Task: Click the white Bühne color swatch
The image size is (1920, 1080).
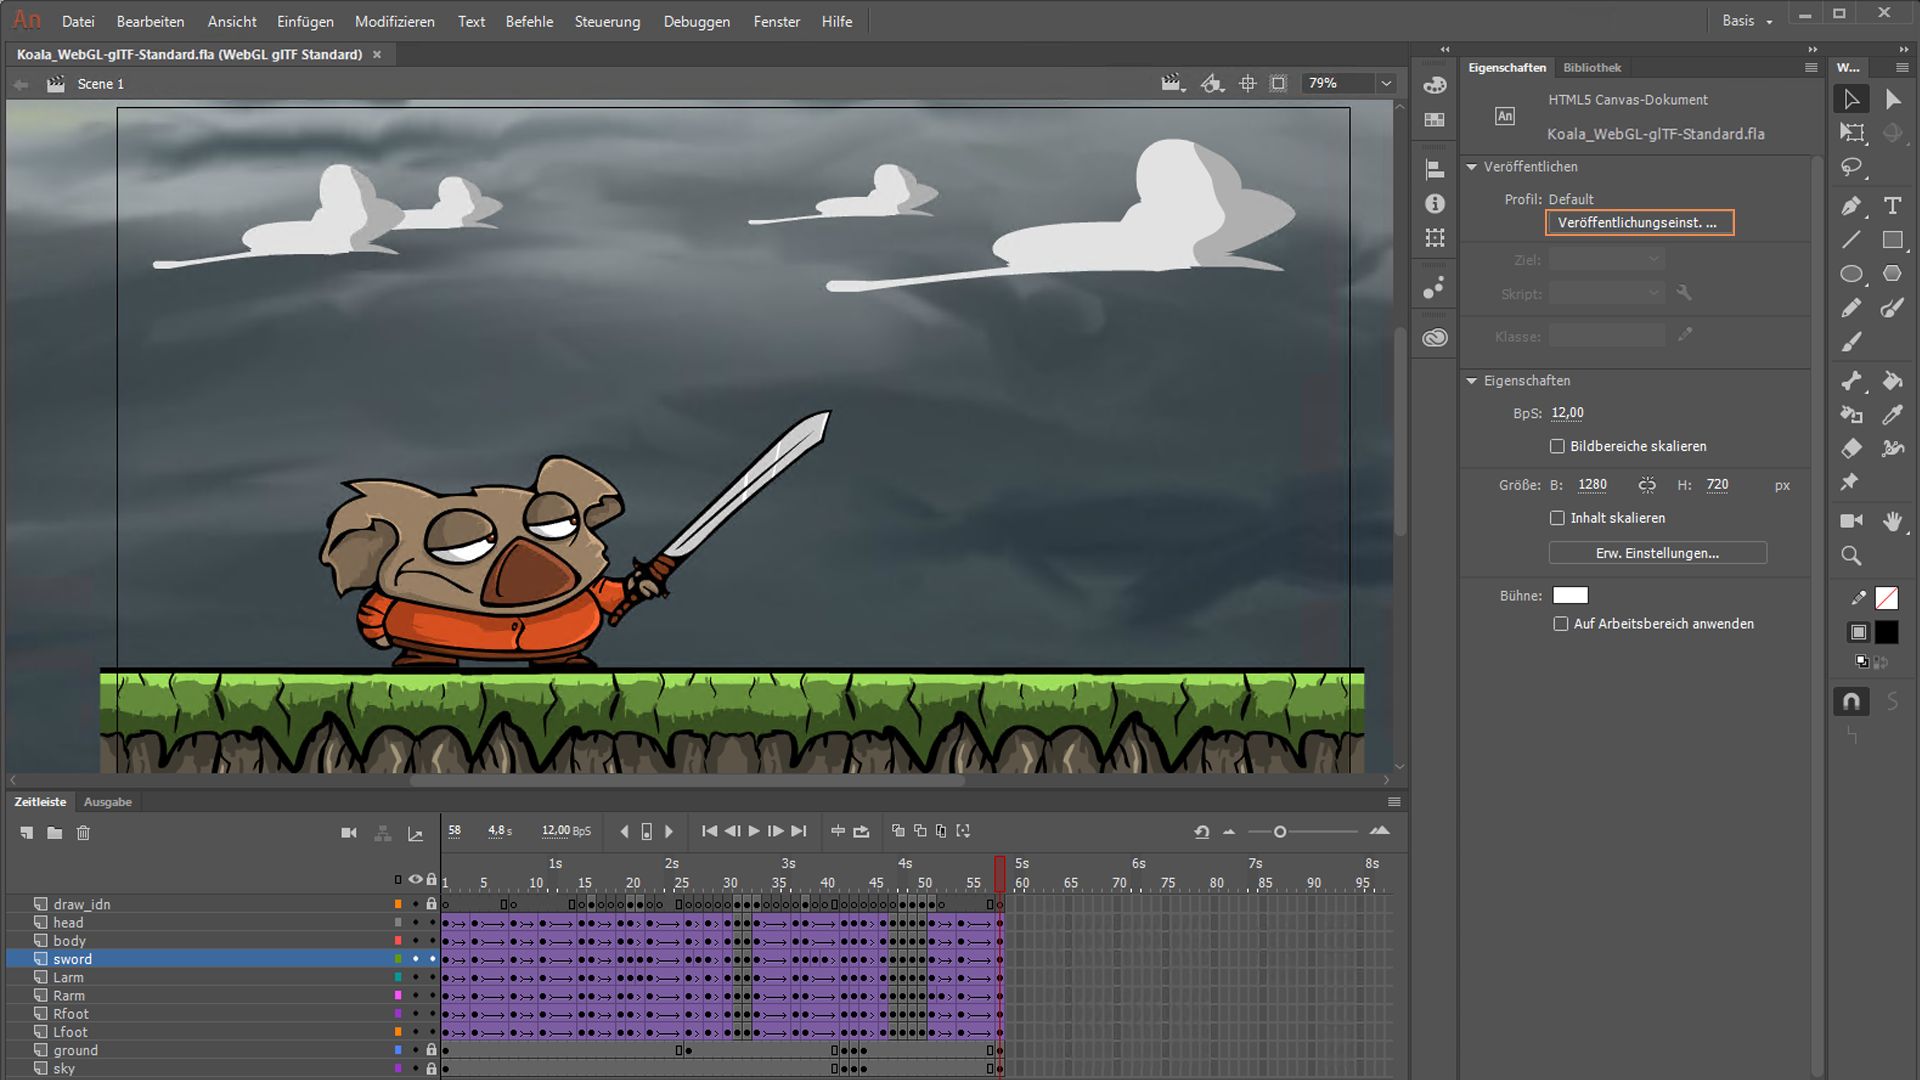Action: click(1569, 596)
